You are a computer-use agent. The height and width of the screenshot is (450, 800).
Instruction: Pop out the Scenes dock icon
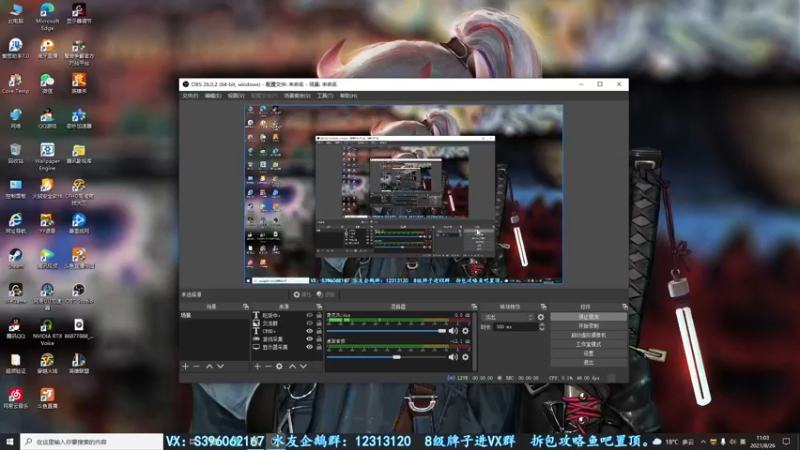tap(246, 307)
